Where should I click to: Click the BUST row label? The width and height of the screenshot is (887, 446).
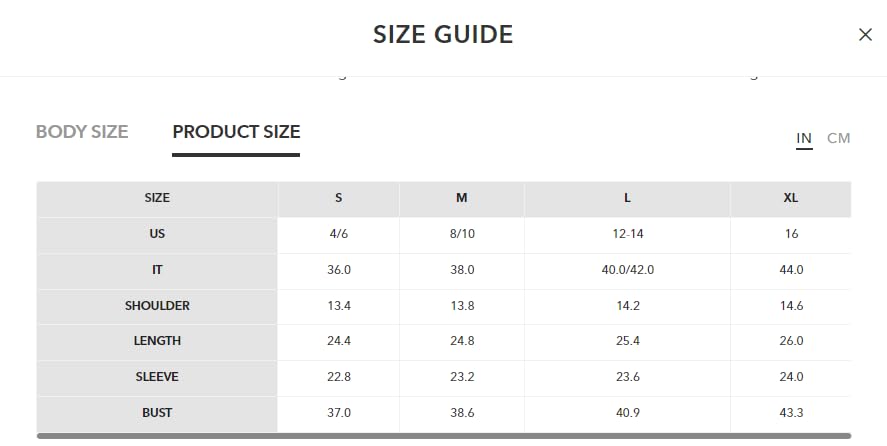click(x=157, y=413)
